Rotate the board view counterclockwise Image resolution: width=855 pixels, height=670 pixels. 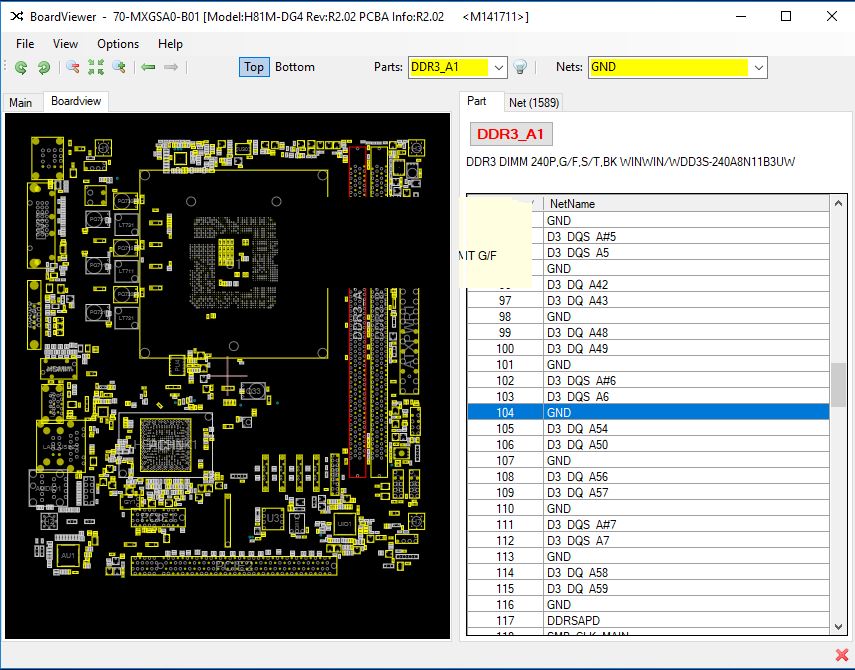pyautogui.click(x=21, y=67)
